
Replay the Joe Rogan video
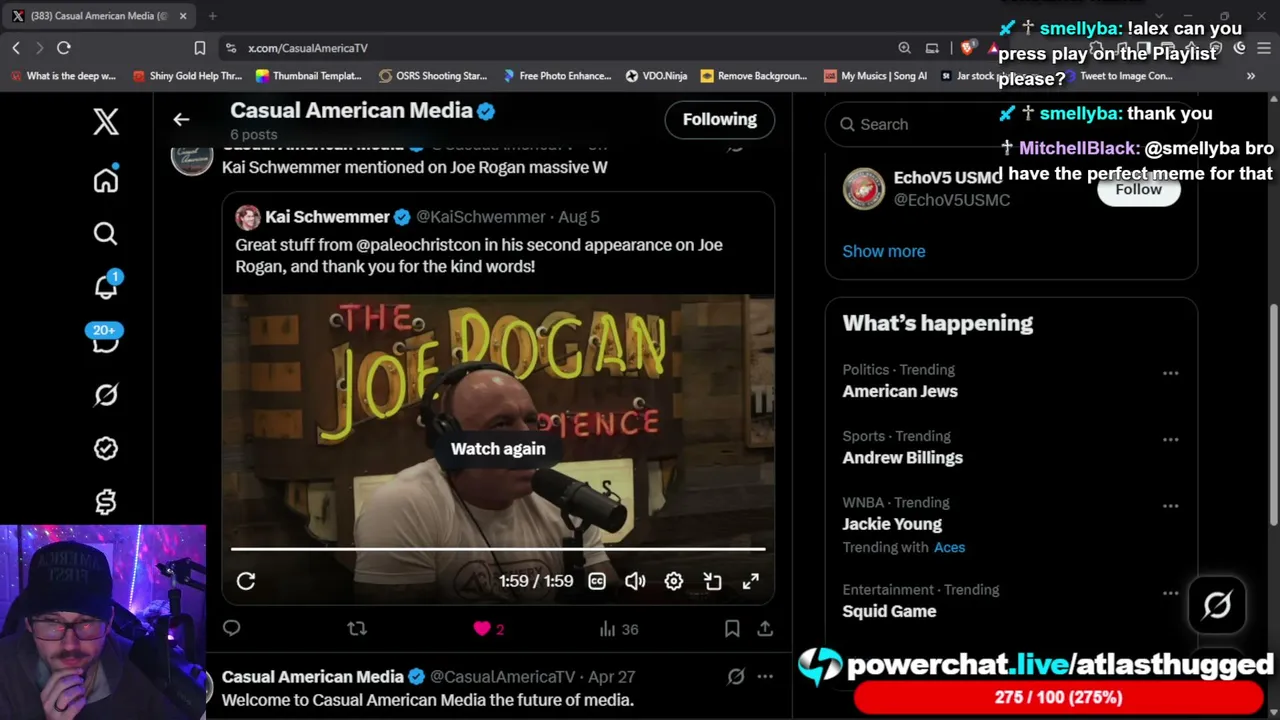[246, 581]
